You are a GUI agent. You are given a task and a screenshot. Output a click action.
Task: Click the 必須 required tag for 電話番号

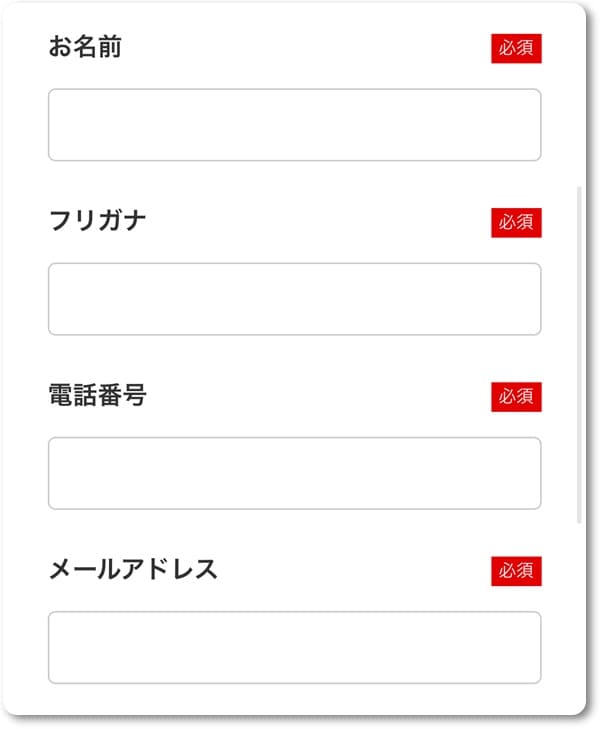point(516,396)
